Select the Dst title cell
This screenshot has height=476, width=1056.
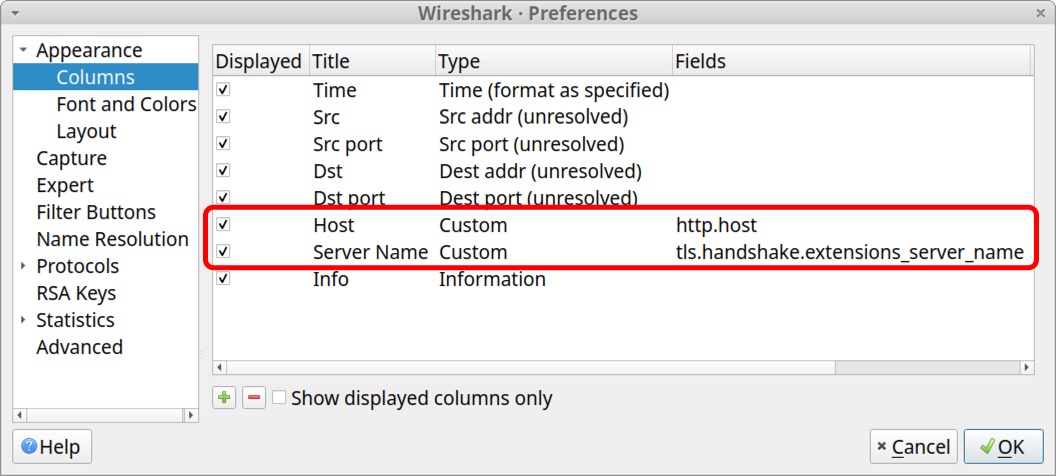pos(328,170)
